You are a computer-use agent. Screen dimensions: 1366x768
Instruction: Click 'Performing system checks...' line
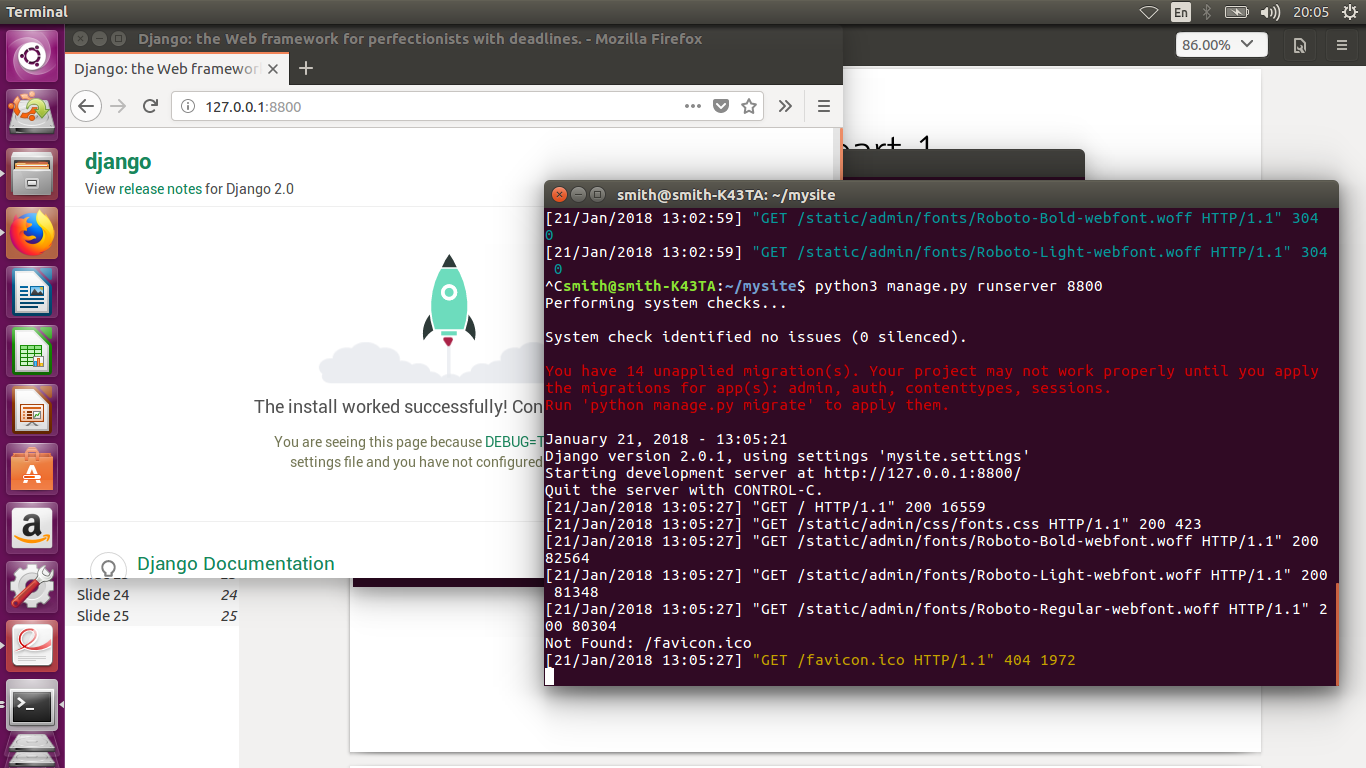pos(666,303)
